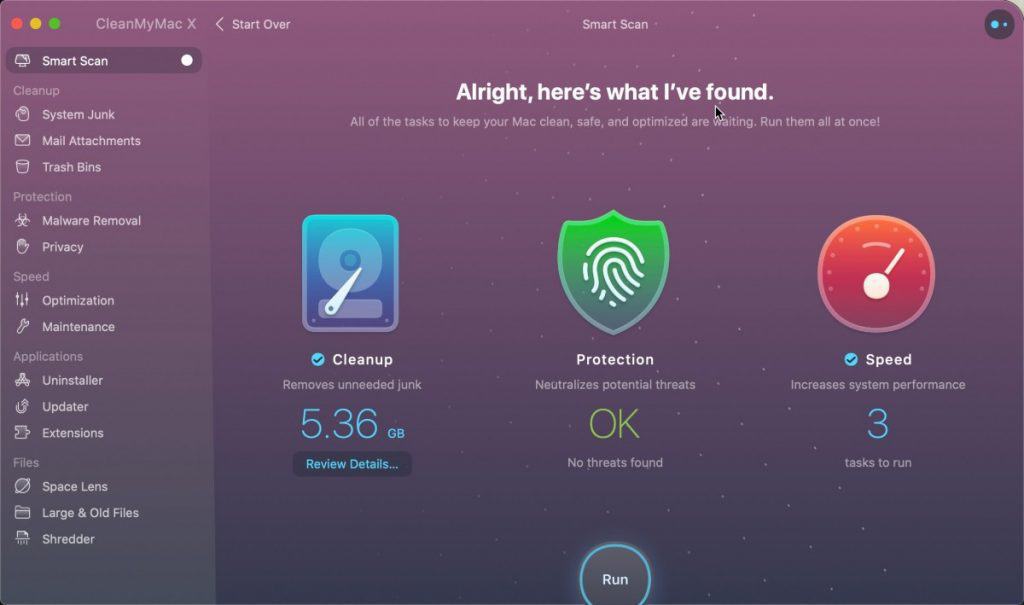Uncheck the Cleanup checkbox

point(318,359)
